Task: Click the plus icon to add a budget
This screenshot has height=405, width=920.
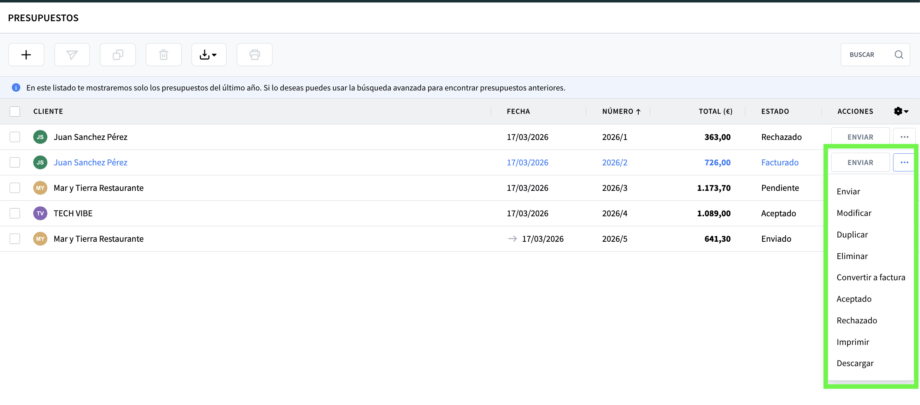Action: pyautogui.click(x=26, y=55)
